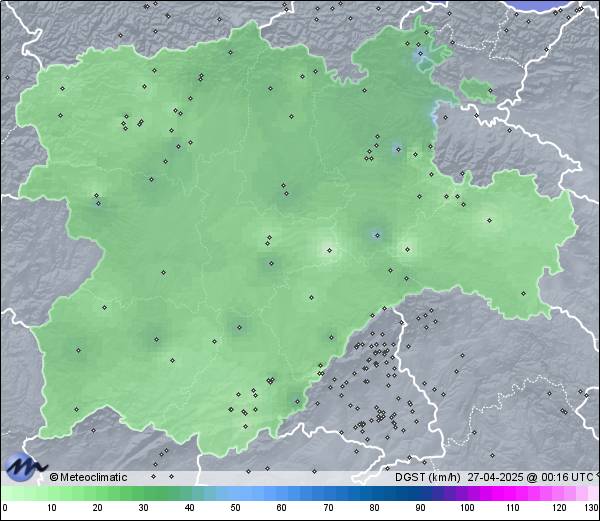Select the station marker on the brightest white spot
The height and width of the screenshot is (521, 600).
click(x=329, y=251)
